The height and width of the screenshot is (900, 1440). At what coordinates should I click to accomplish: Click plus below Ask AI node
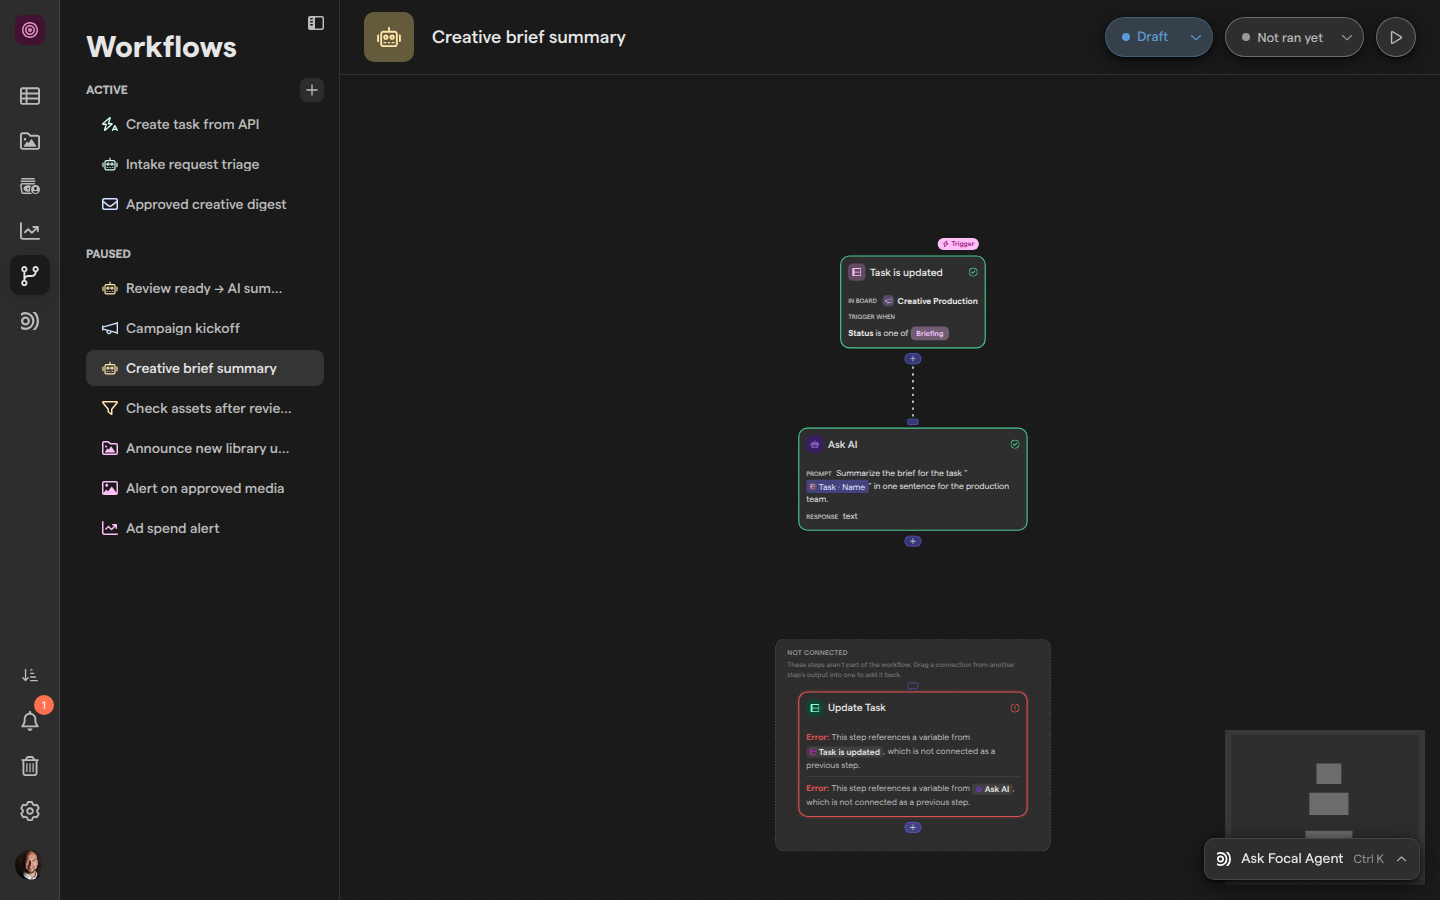point(913,541)
